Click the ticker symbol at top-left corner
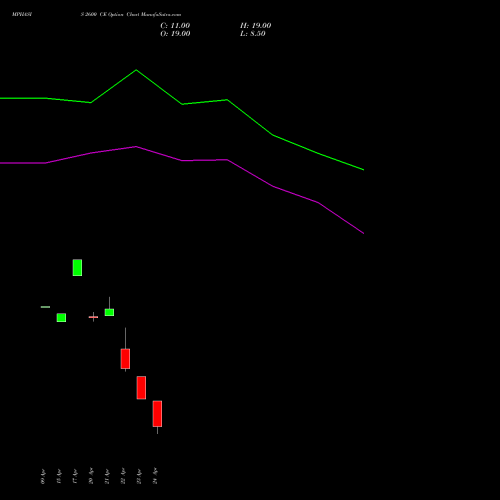 point(22,15)
